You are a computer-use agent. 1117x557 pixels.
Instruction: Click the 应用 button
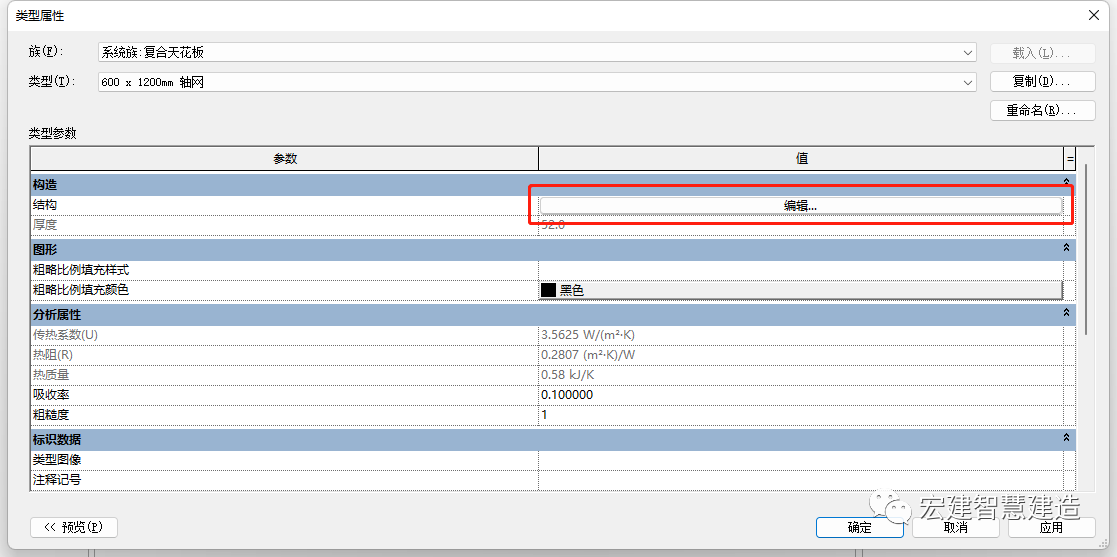(1051, 527)
